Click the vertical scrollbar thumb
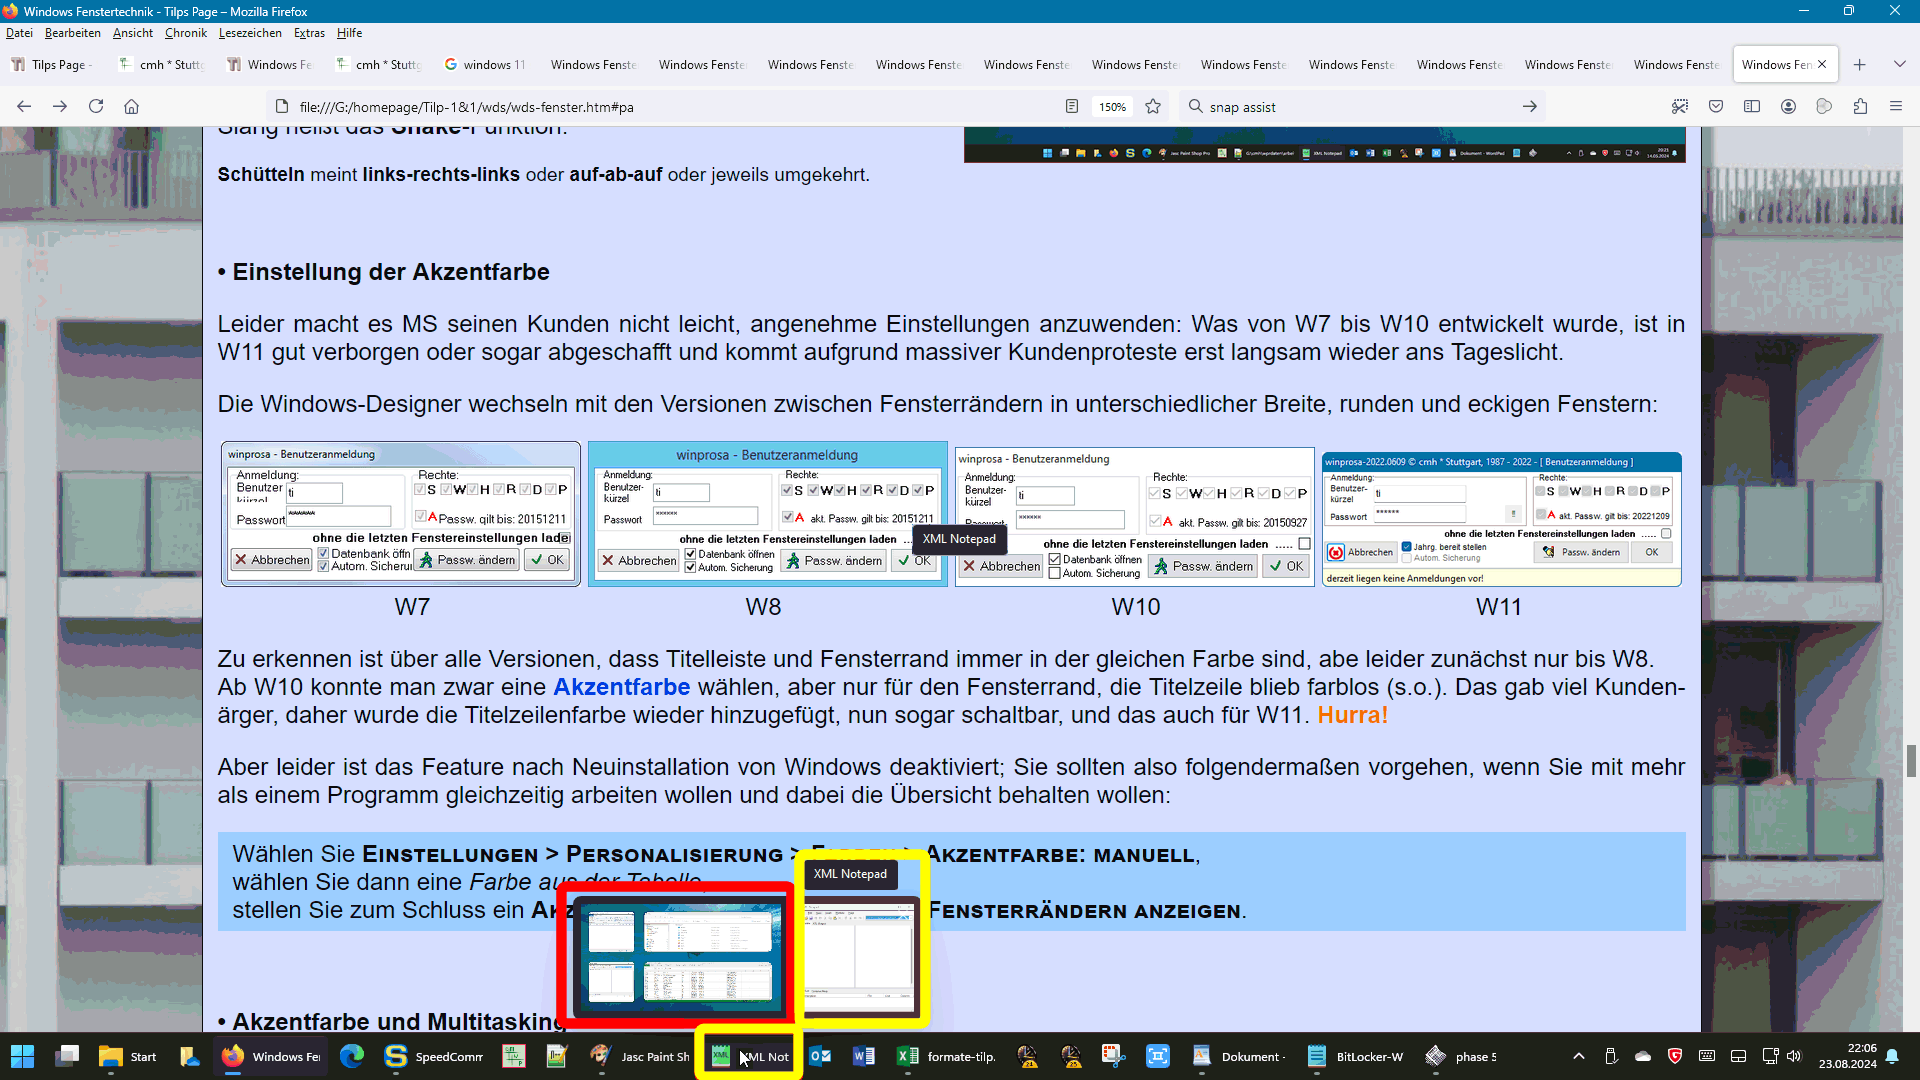Screen dimensions: 1920x1080 tap(1911, 760)
